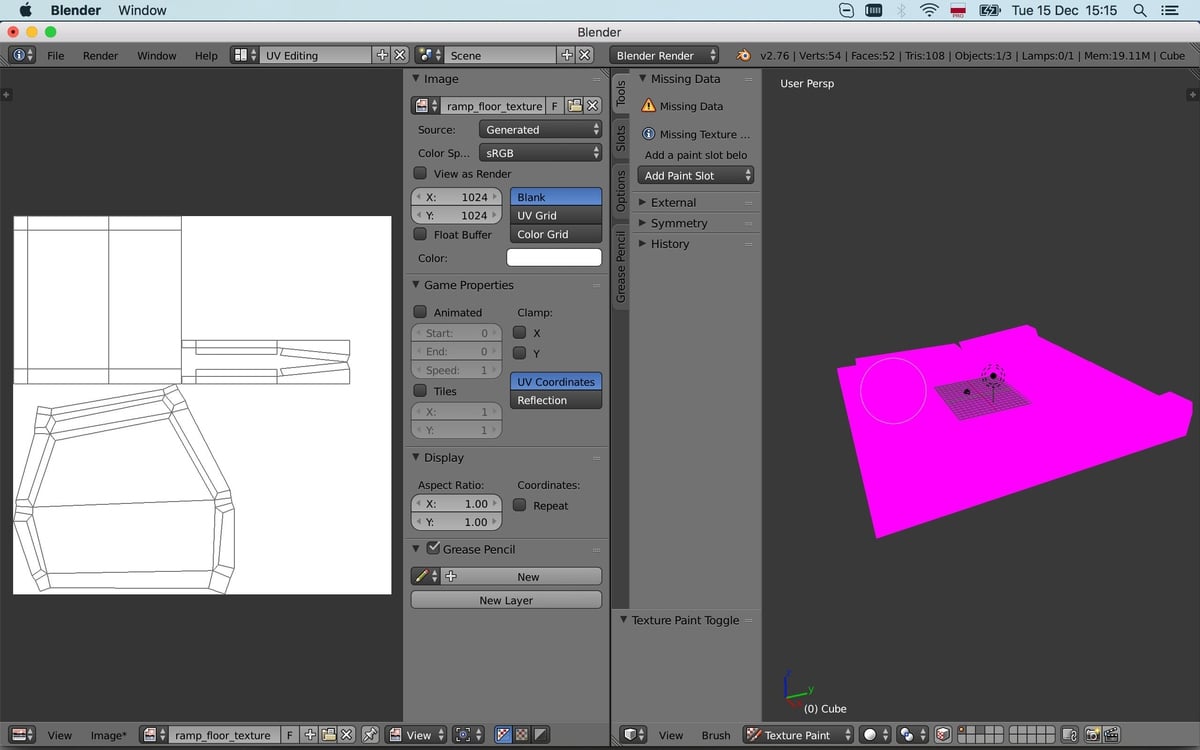Select Reflection mapping button
This screenshot has width=1200, height=750.
(x=556, y=400)
